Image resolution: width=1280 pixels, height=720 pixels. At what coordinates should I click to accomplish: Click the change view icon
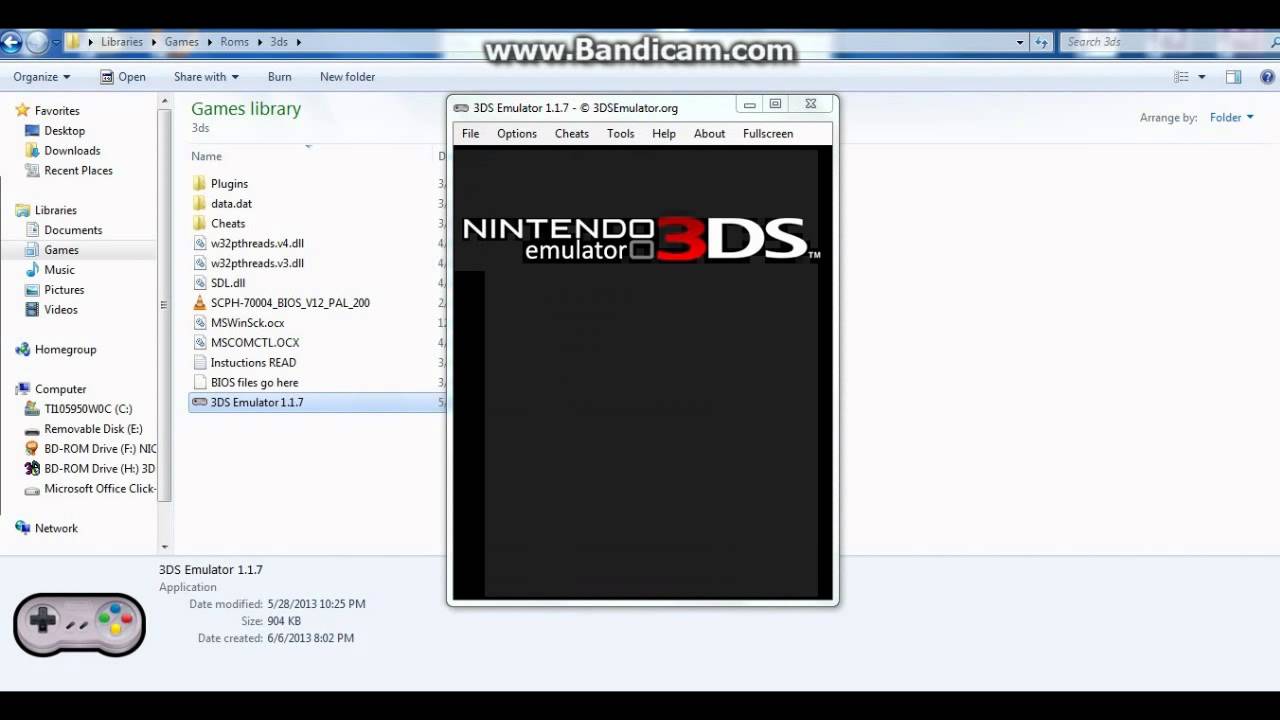pos(1182,77)
